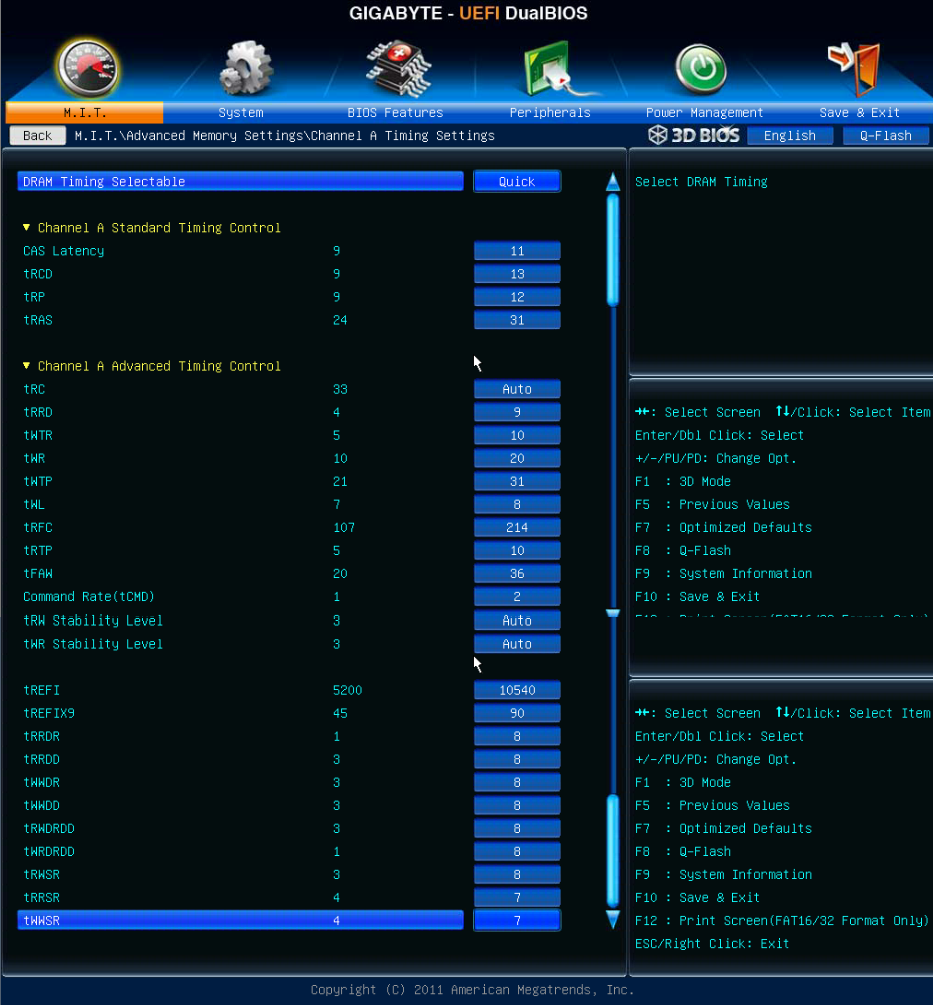This screenshot has height=1005, width=933.
Task: Open the tRC Auto value box
Action: [x=517, y=389]
